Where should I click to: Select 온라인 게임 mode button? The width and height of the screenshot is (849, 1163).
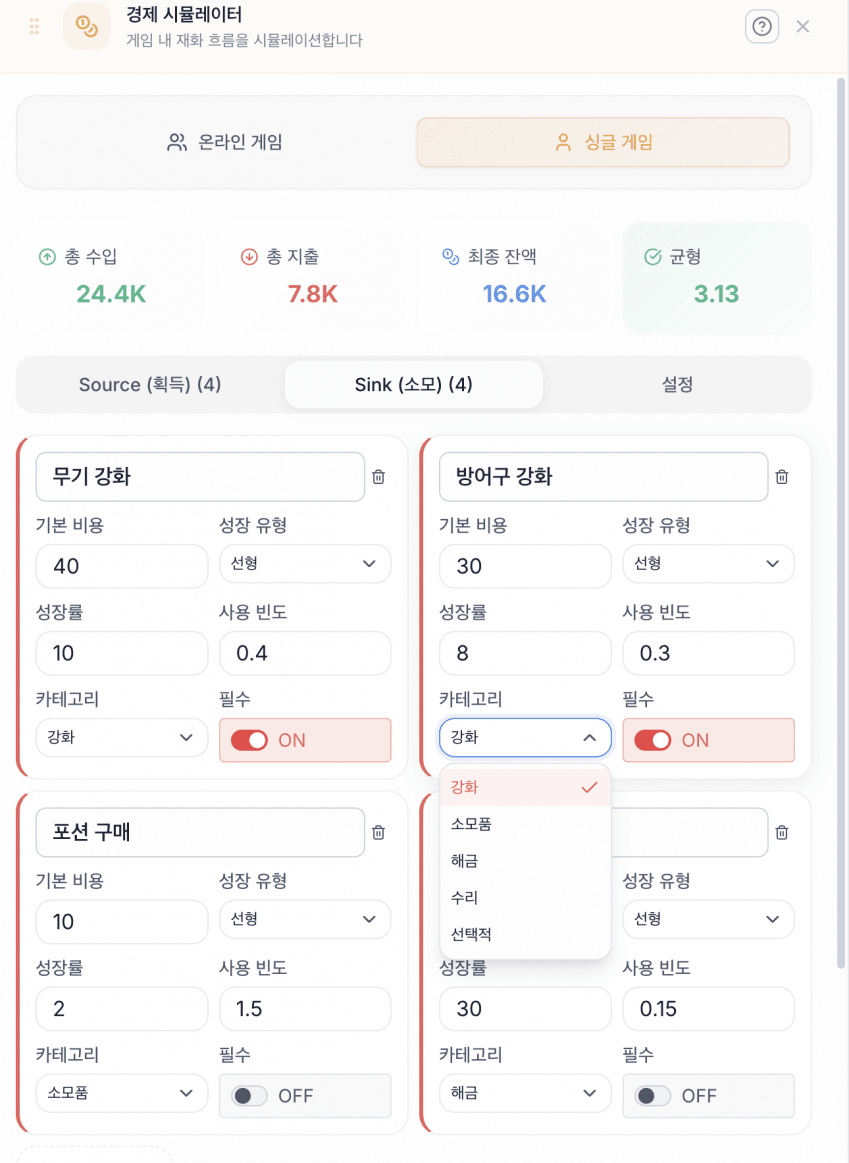click(x=225, y=142)
